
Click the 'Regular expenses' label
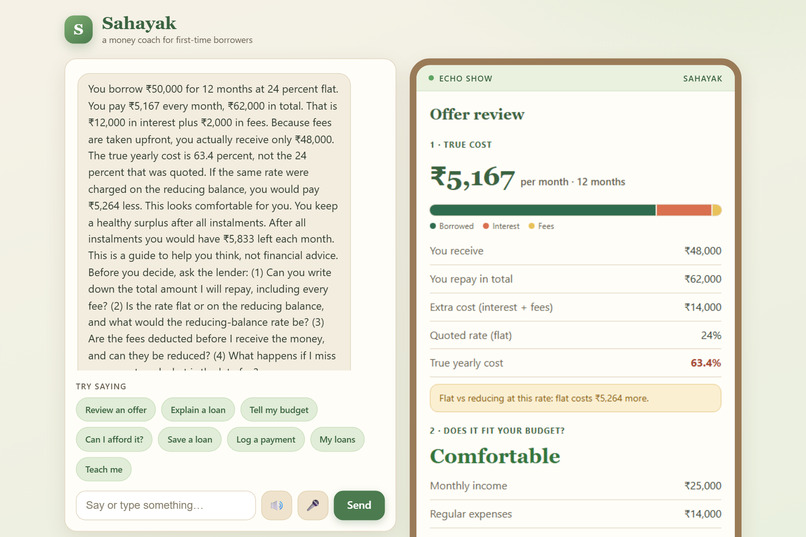point(471,514)
